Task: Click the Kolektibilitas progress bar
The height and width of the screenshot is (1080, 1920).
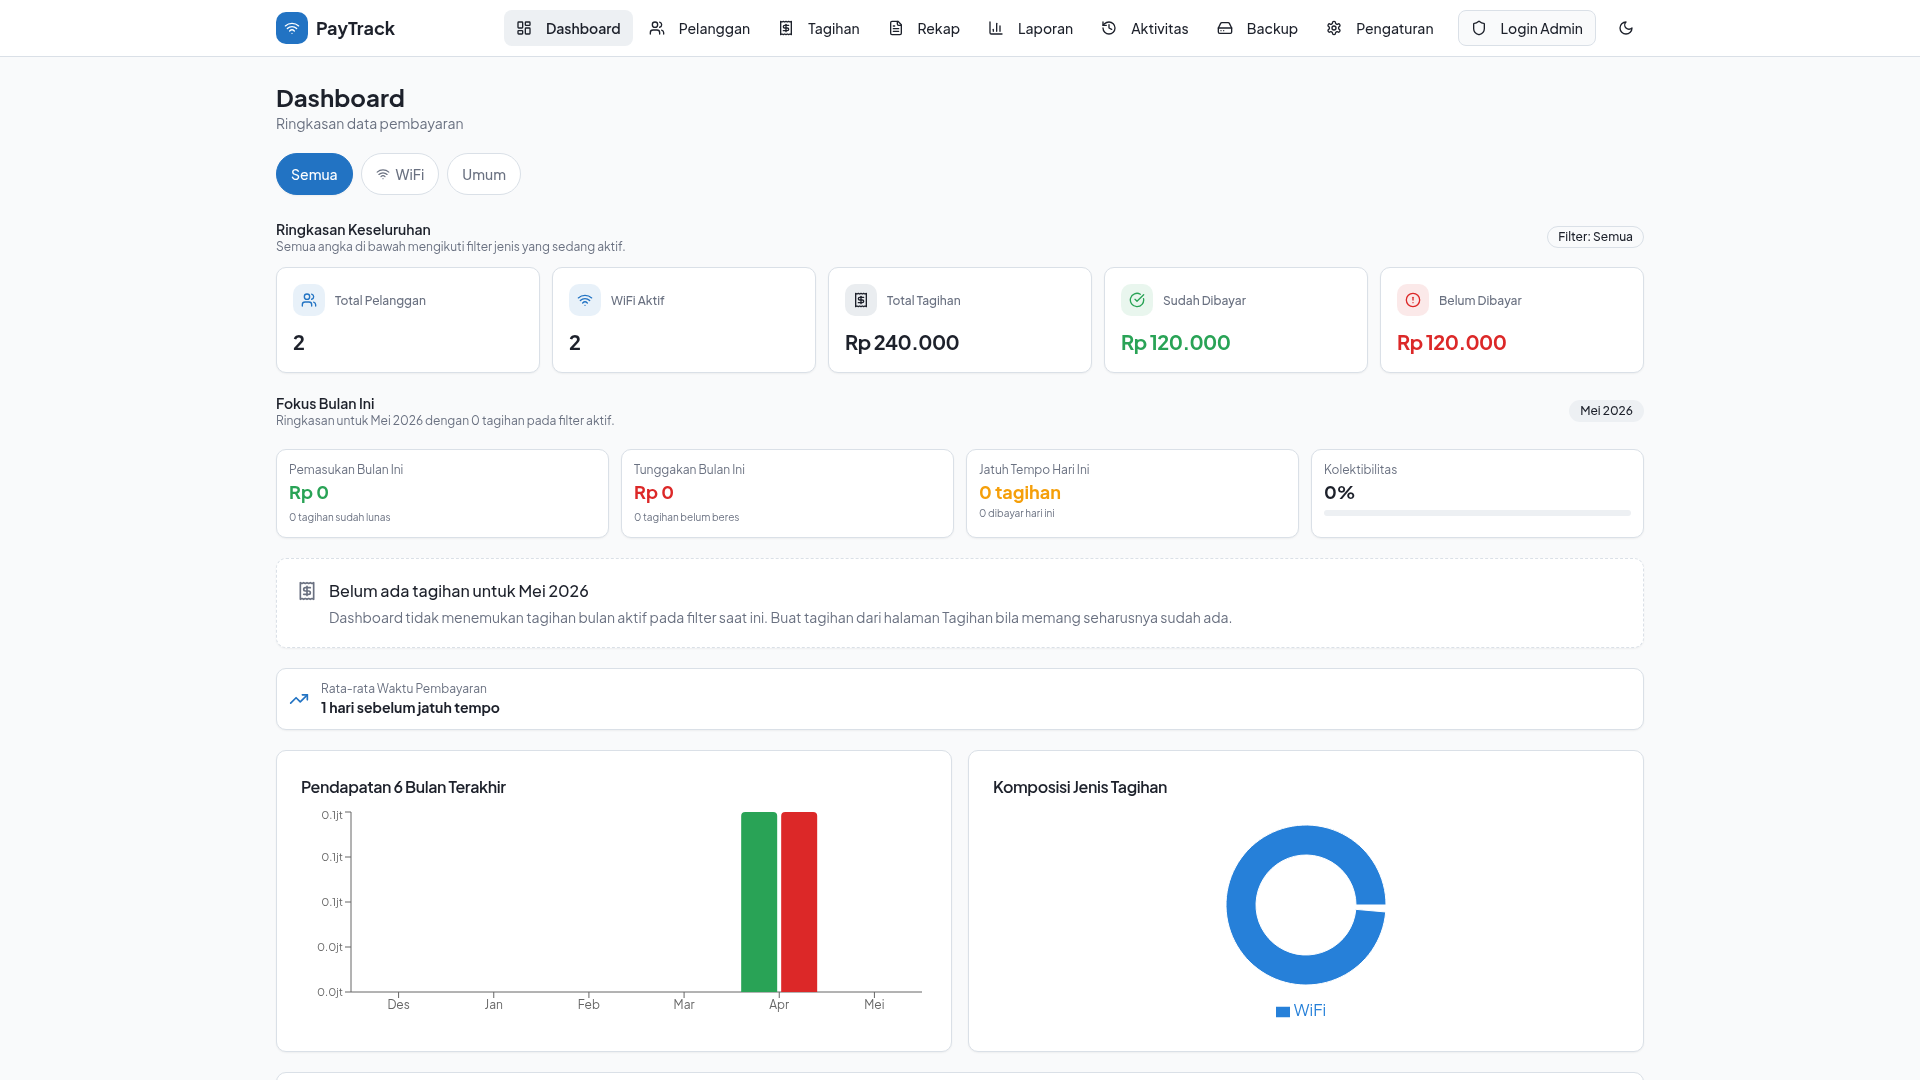Action: (1477, 513)
